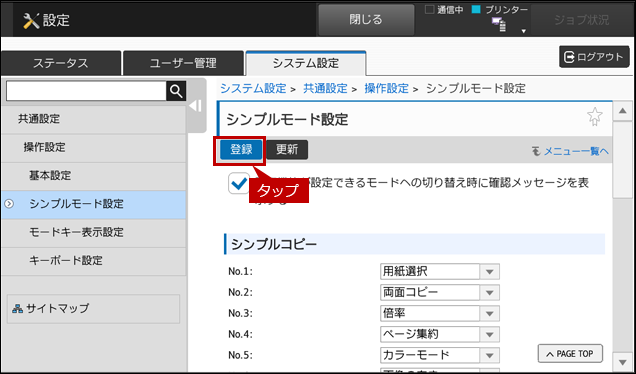Toggle the confirmation message checkbox

pyautogui.click(x=239, y=183)
